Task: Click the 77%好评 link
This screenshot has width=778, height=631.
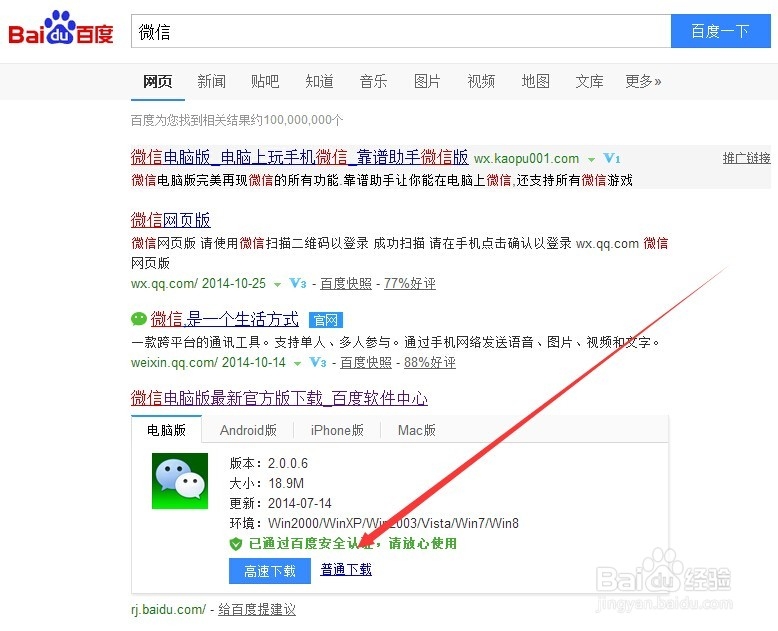Action: (410, 284)
